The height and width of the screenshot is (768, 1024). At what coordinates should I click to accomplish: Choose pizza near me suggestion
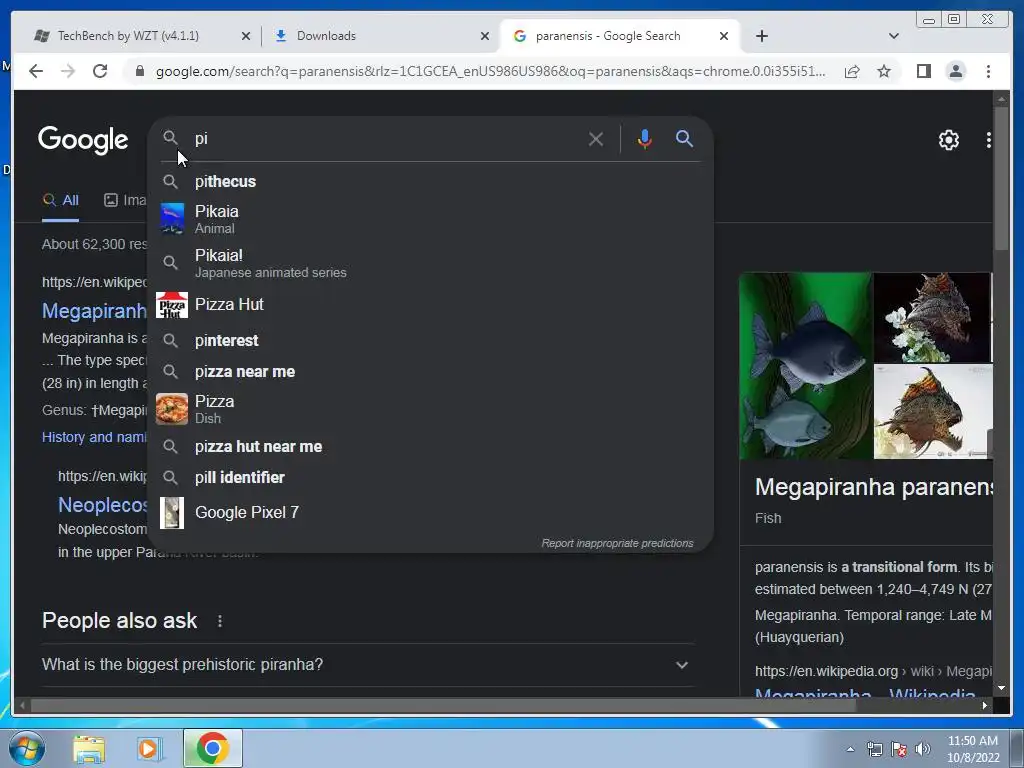(430, 372)
